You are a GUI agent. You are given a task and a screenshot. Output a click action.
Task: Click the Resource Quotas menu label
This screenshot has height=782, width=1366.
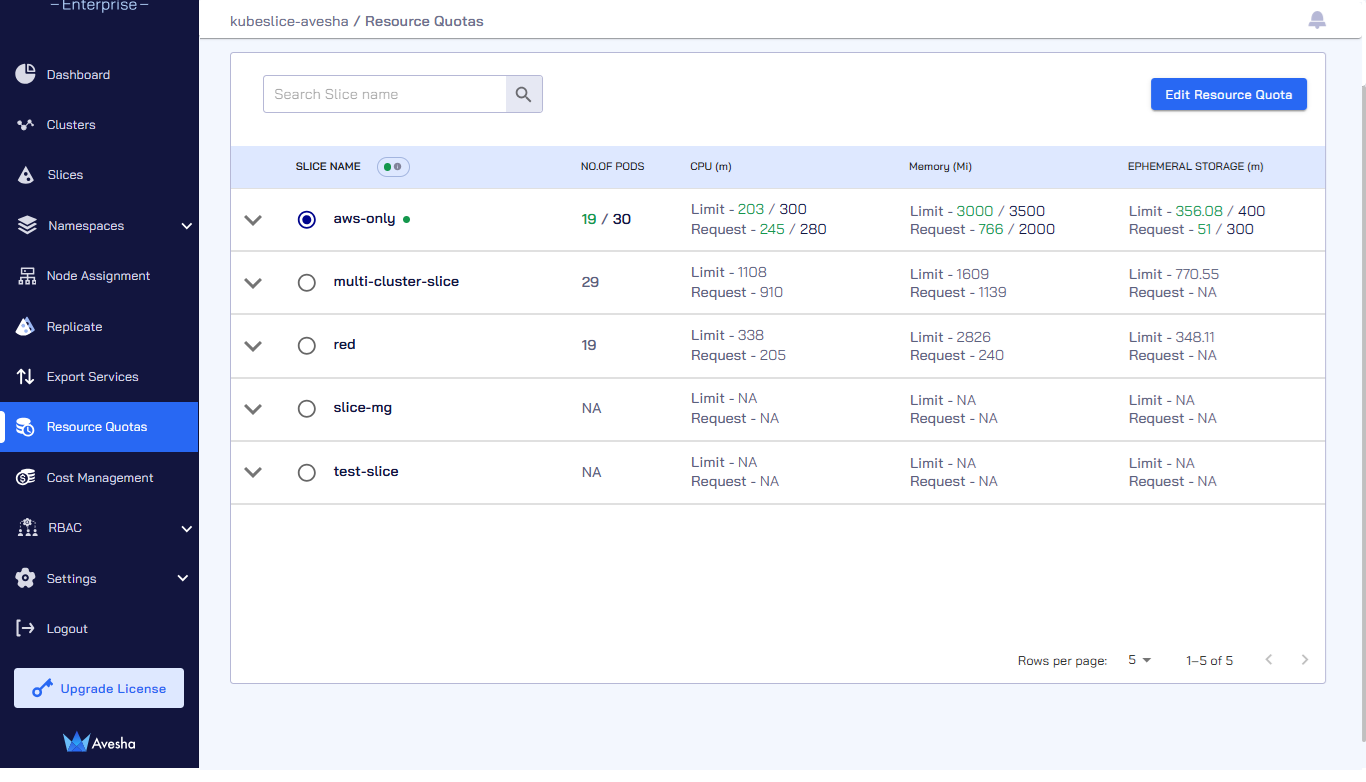[97, 427]
